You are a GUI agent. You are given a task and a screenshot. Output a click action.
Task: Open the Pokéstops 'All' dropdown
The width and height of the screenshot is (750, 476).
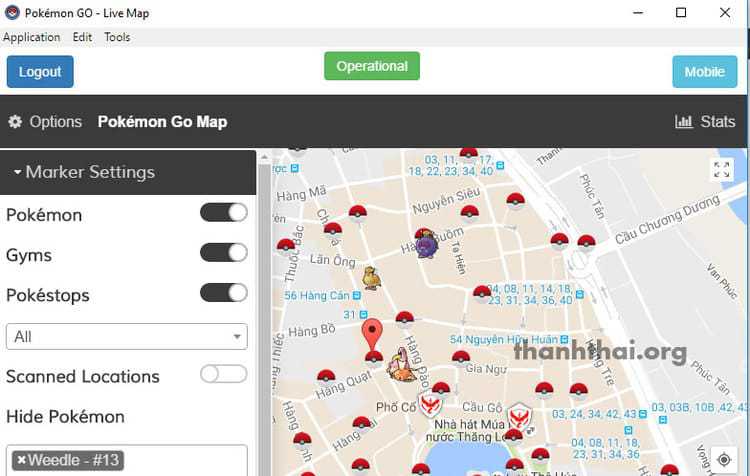coord(126,337)
